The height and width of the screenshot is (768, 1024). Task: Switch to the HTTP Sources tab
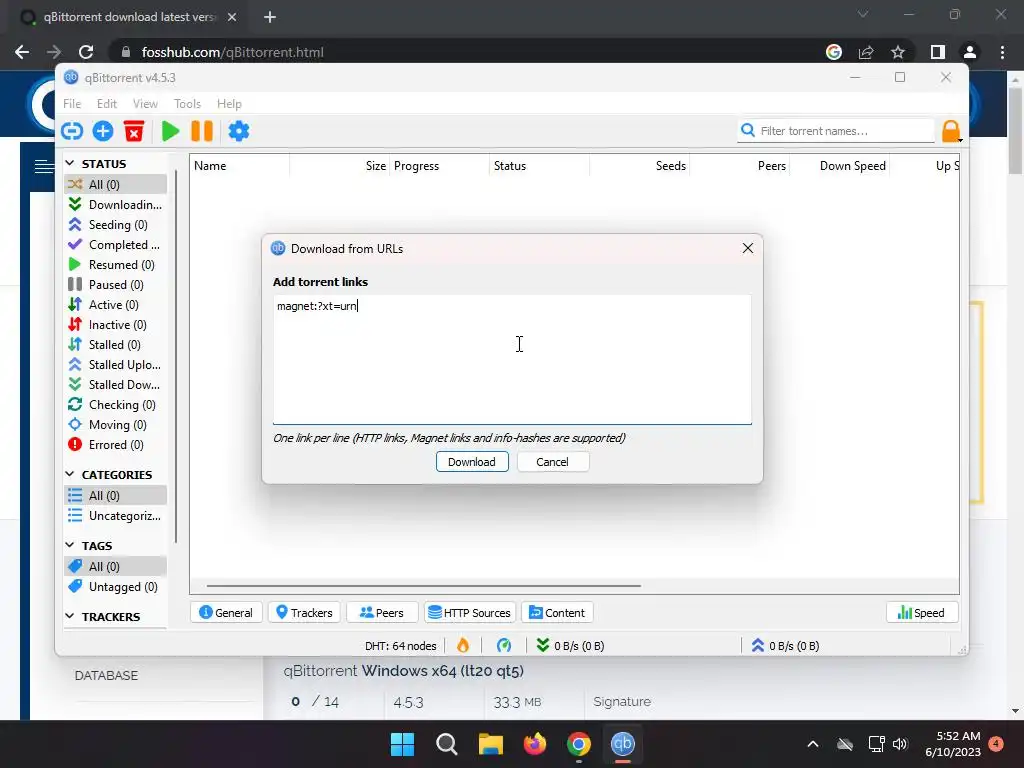pos(470,613)
